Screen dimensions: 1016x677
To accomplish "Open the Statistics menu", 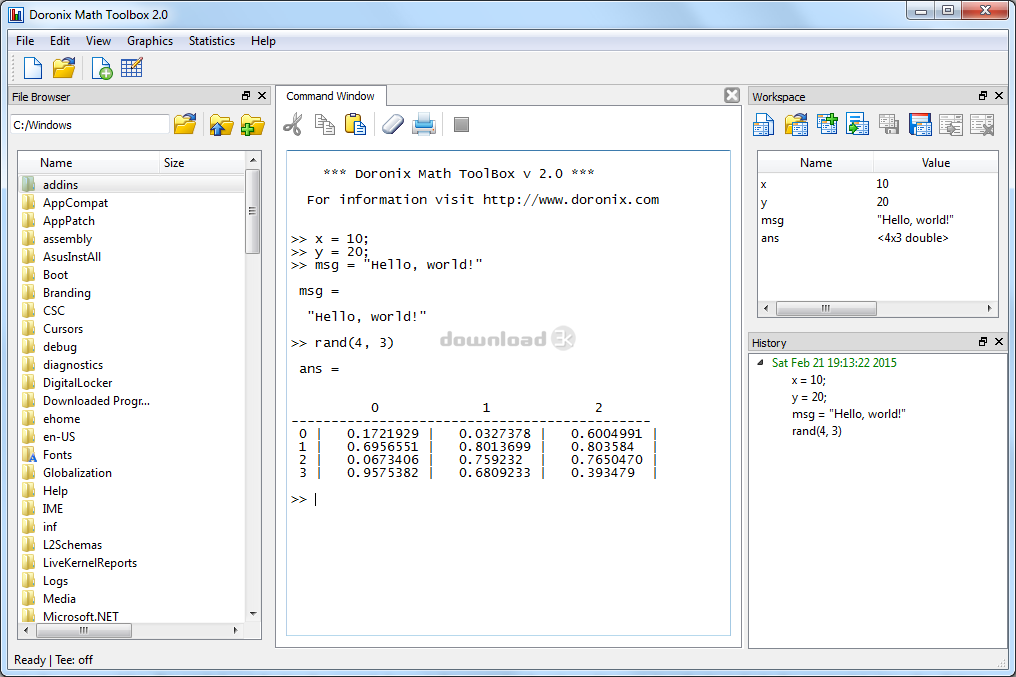I will 212,41.
